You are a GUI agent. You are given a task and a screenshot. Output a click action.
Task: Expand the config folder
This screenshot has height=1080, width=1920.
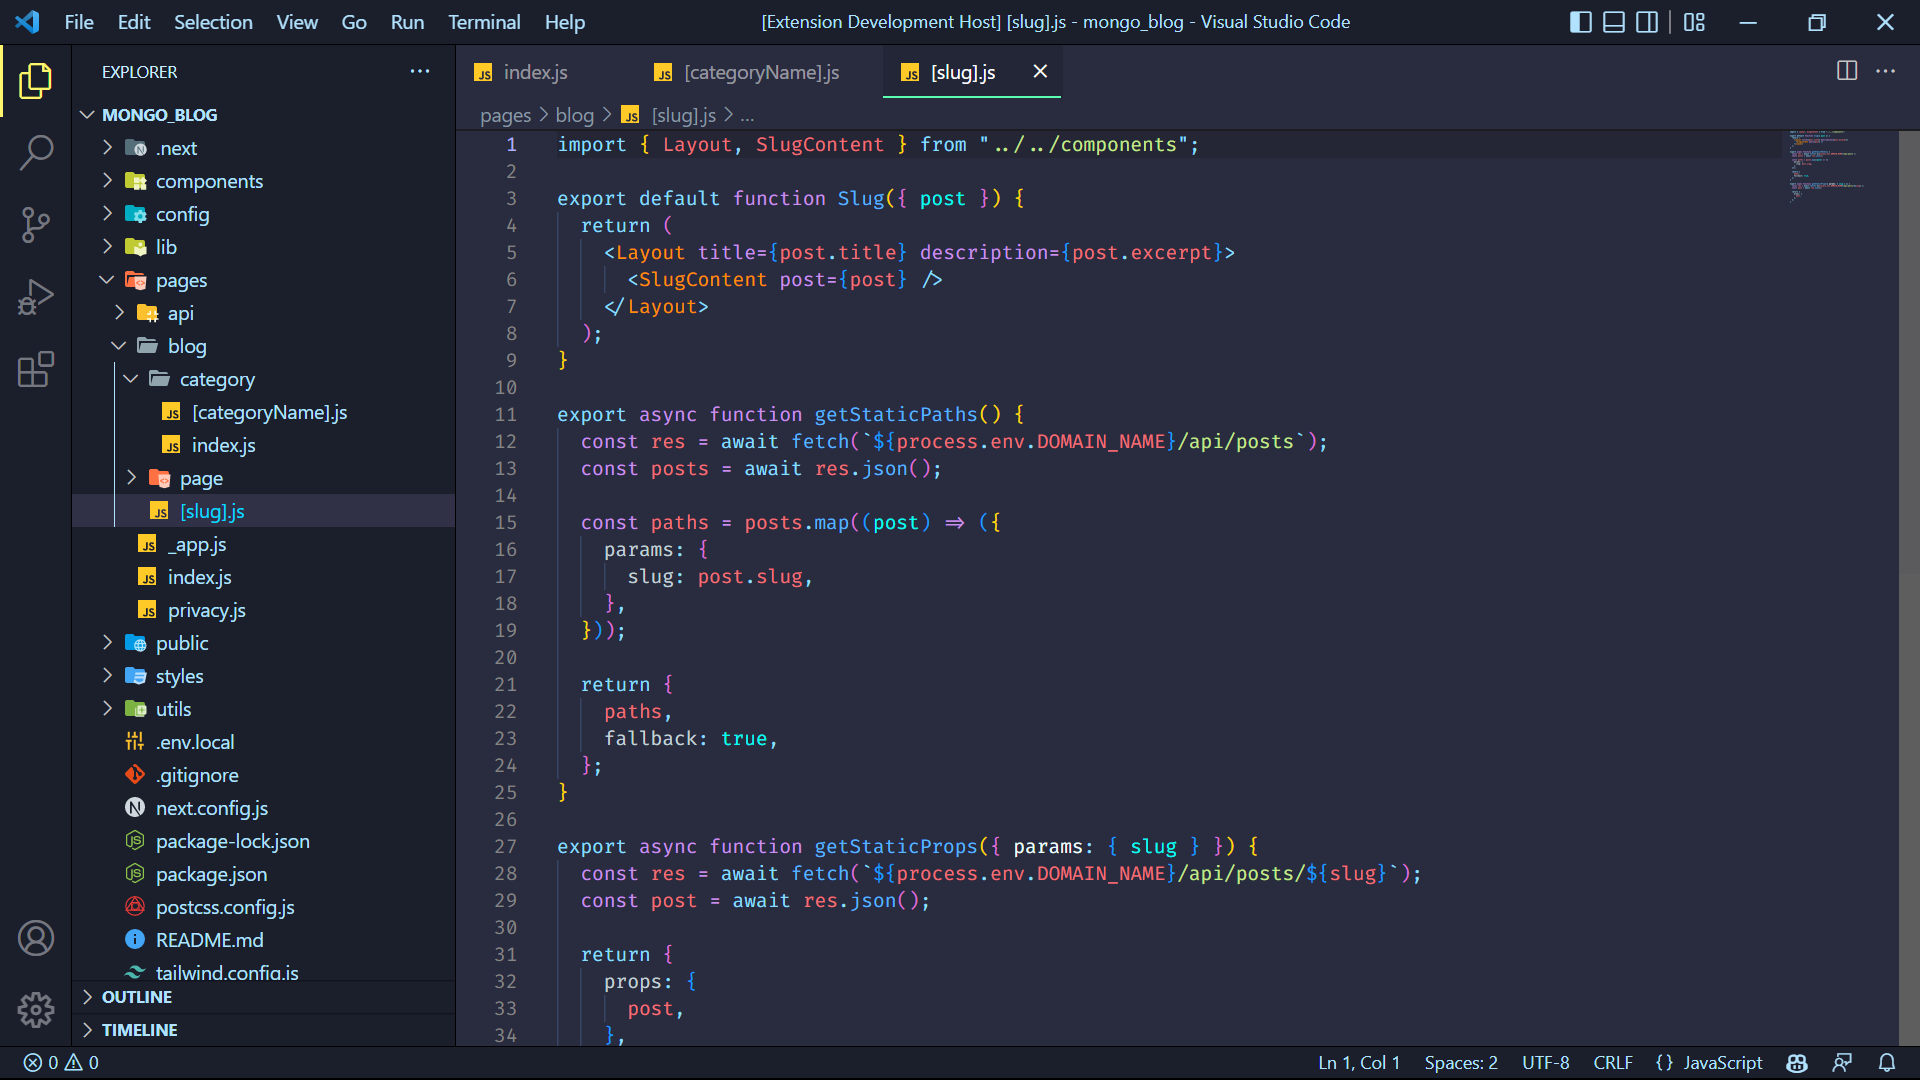pyautogui.click(x=263, y=214)
